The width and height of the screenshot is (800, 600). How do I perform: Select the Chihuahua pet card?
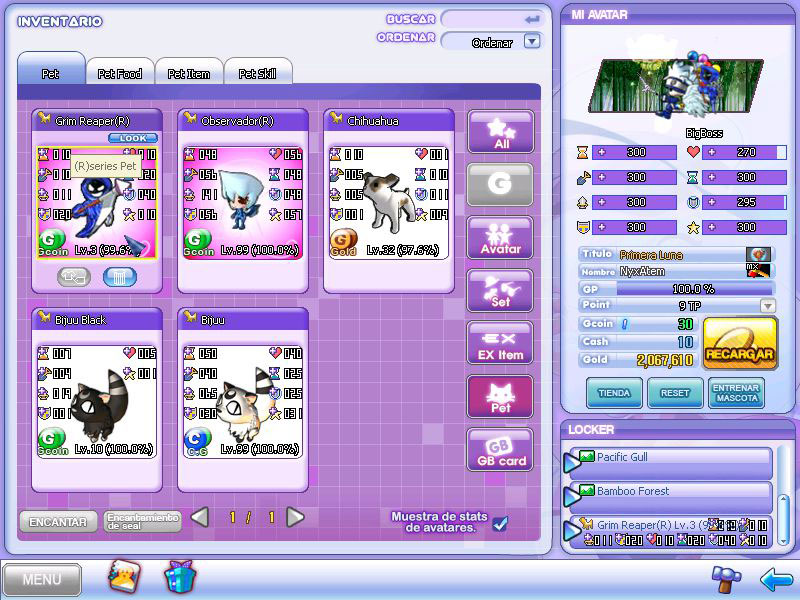[x=389, y=202]
